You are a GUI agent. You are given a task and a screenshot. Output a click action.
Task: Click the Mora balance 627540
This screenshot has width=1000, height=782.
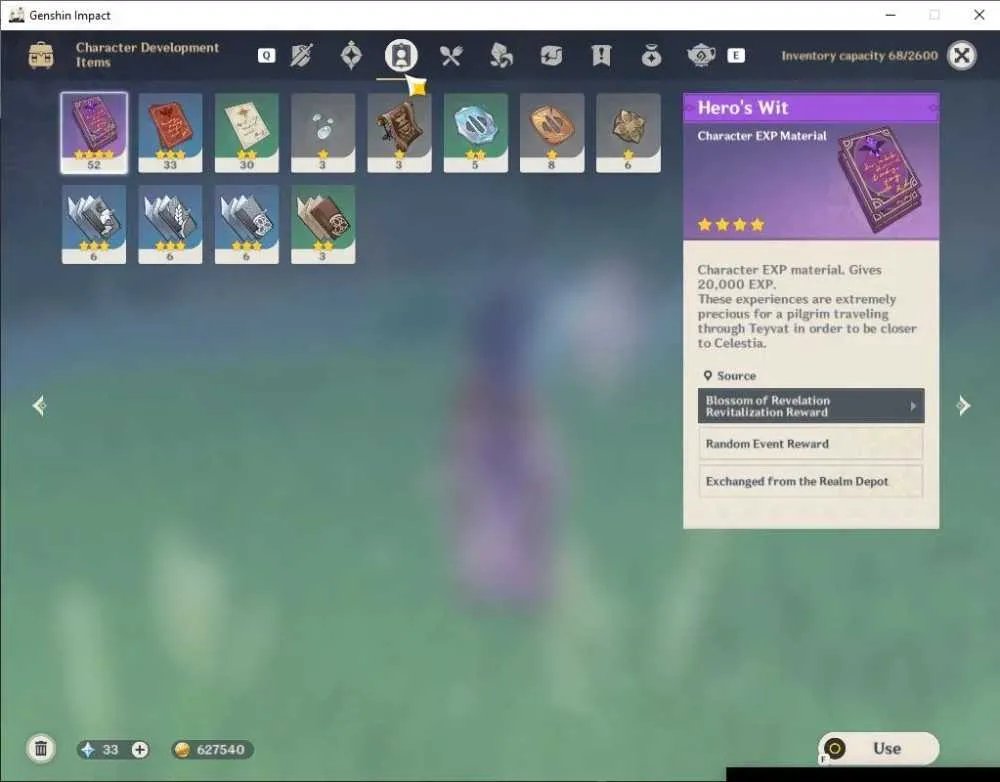(x=212, y=749)
